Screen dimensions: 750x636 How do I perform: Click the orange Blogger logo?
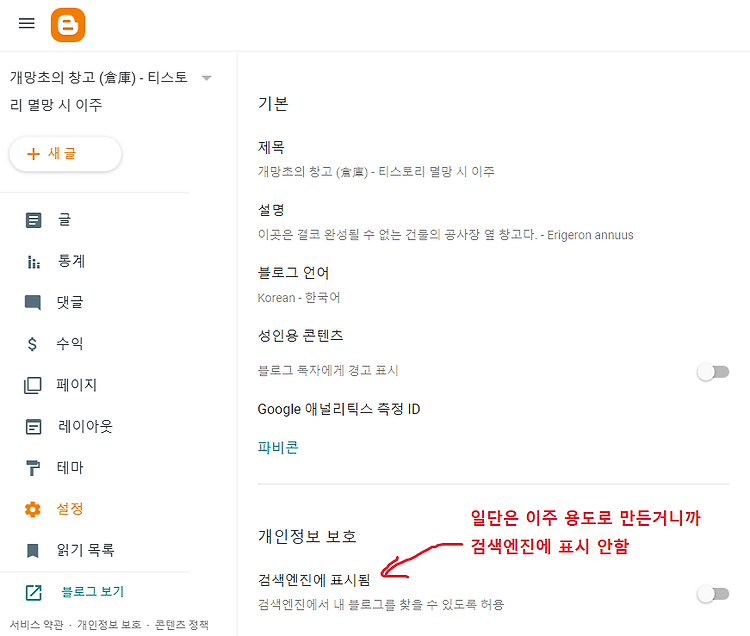(68, 25)
